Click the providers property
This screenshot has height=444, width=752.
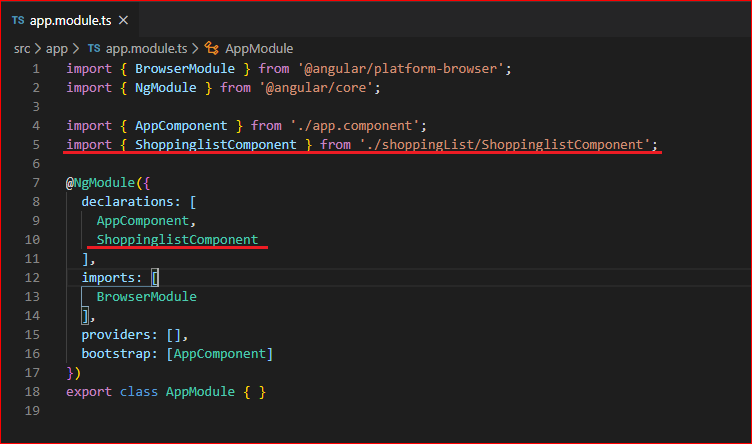pos(116,335)
